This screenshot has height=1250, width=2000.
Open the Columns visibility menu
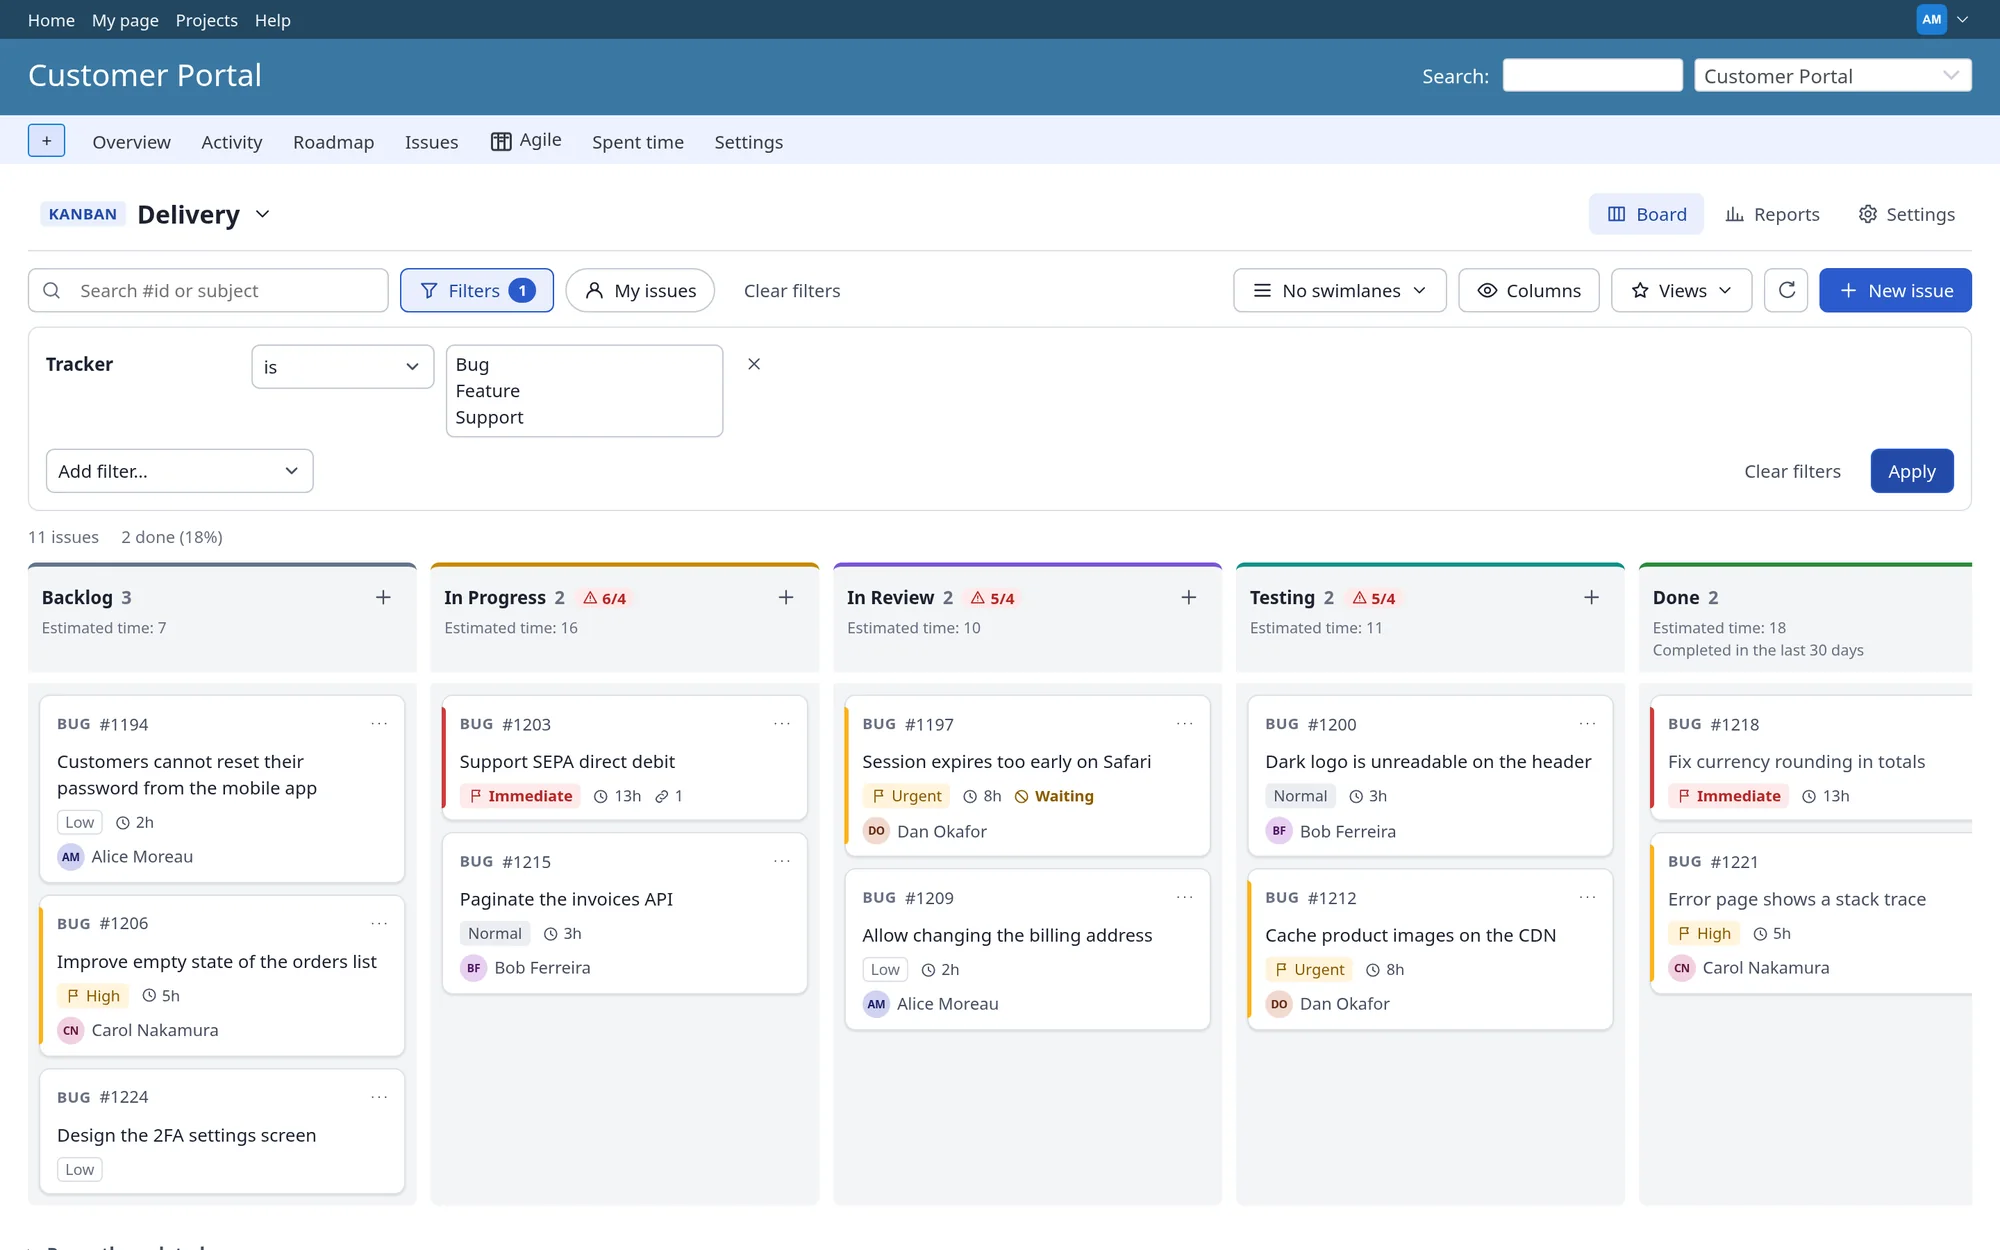[x=1529, y=290]
